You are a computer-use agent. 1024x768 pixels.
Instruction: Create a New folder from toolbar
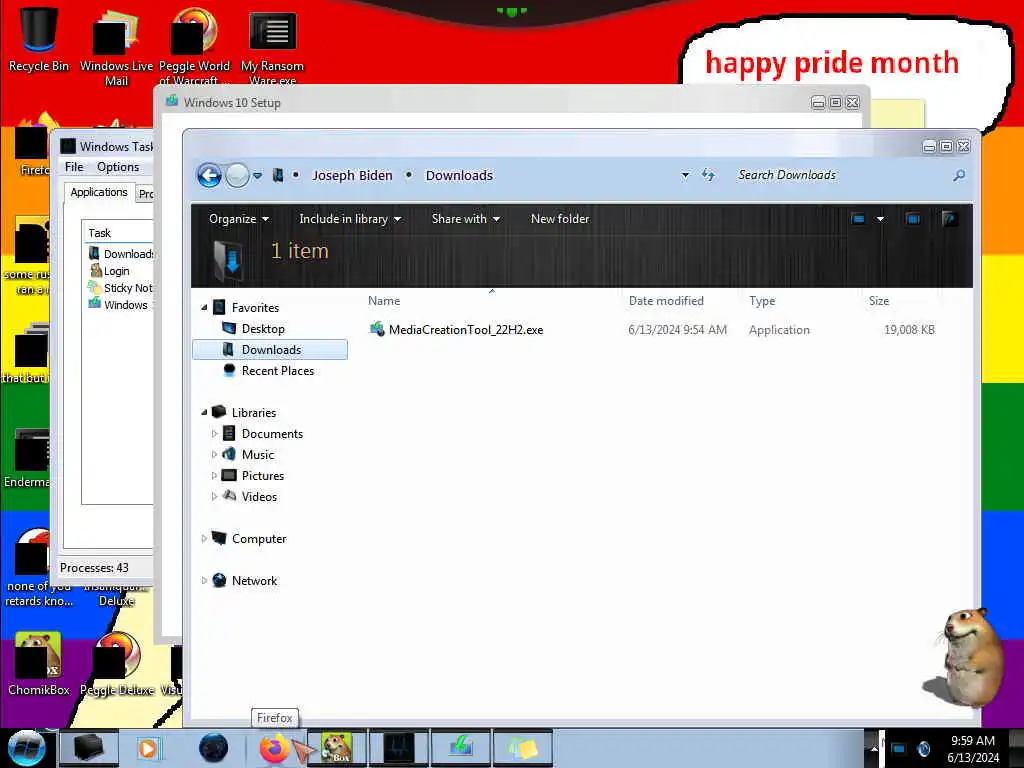(560, 219)
